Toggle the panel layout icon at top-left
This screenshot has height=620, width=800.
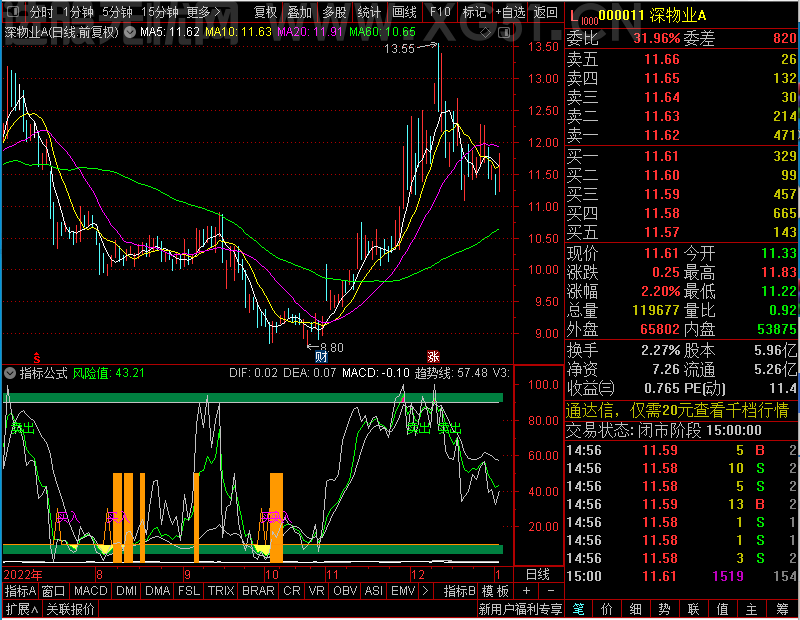[x=13, y=11]
